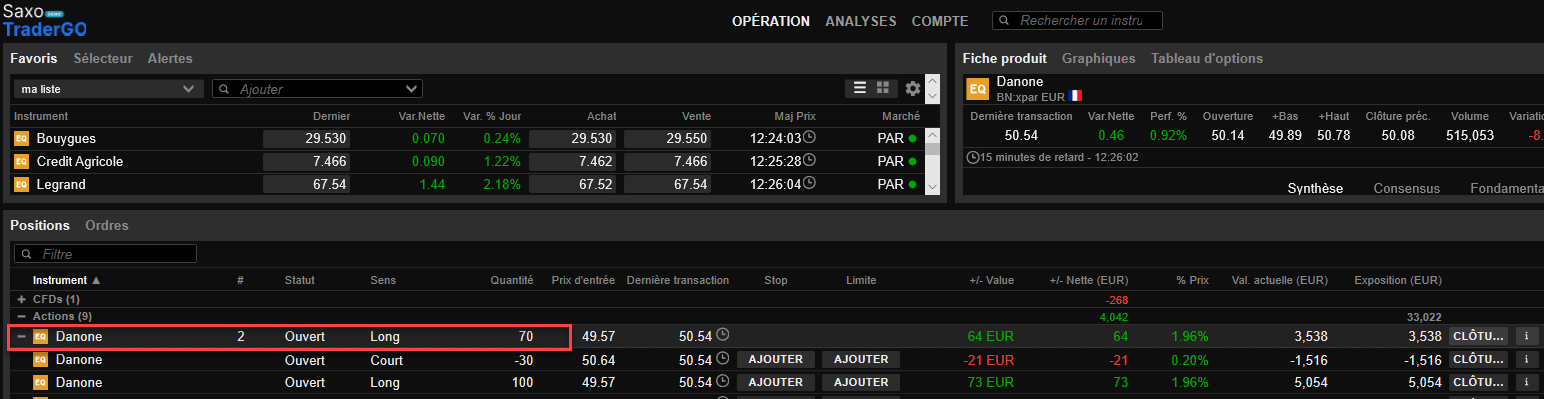Switch watchlist to grid view icon
The width and height of the screenshot is (1544, 399).
(883, 88)
